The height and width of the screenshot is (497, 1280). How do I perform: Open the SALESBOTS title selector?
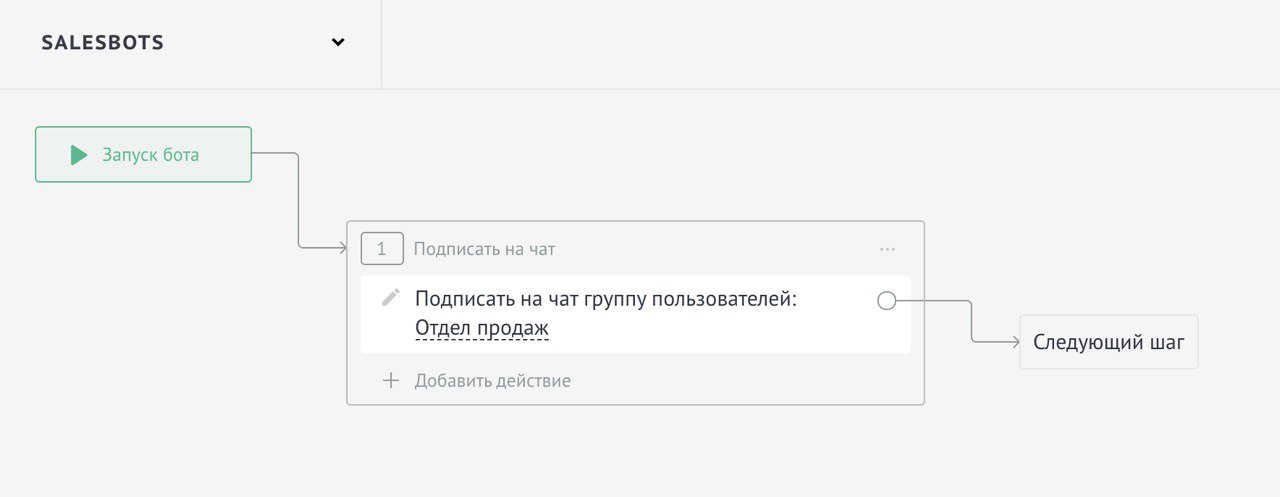[103, 43]
